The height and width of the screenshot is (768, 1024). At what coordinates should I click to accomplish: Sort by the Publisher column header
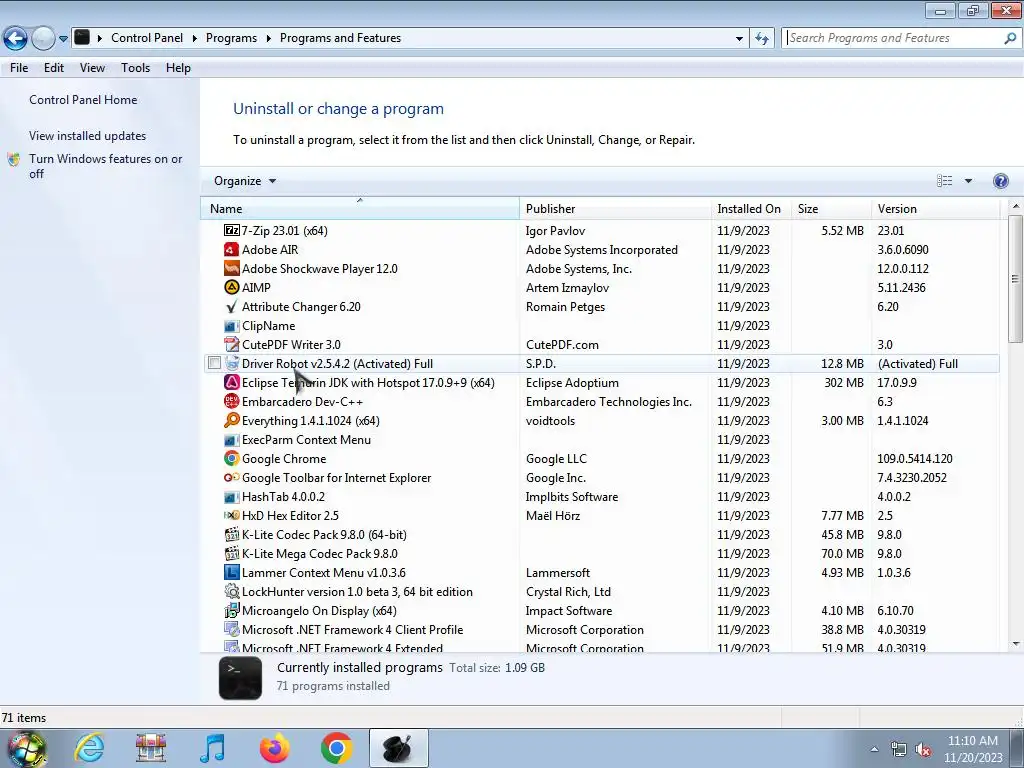coord(615,208)
